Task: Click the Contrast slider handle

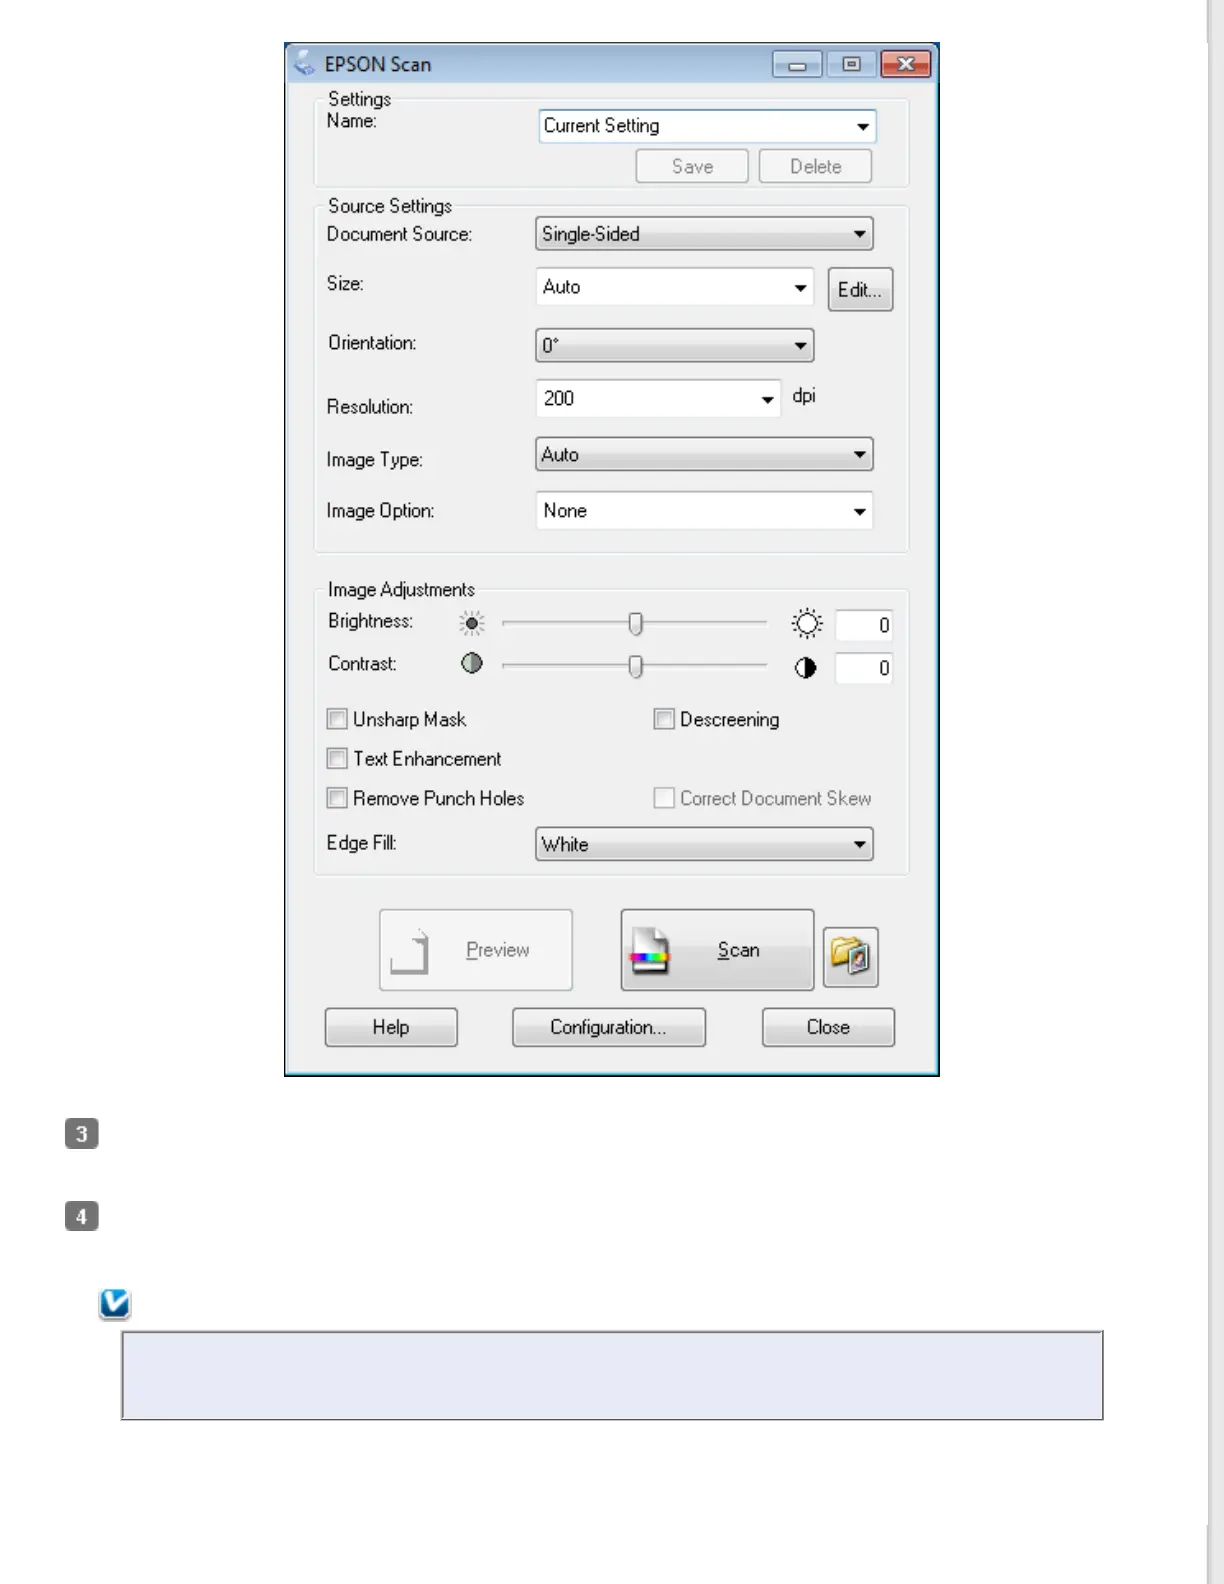Action: click(x=635, y=666)
